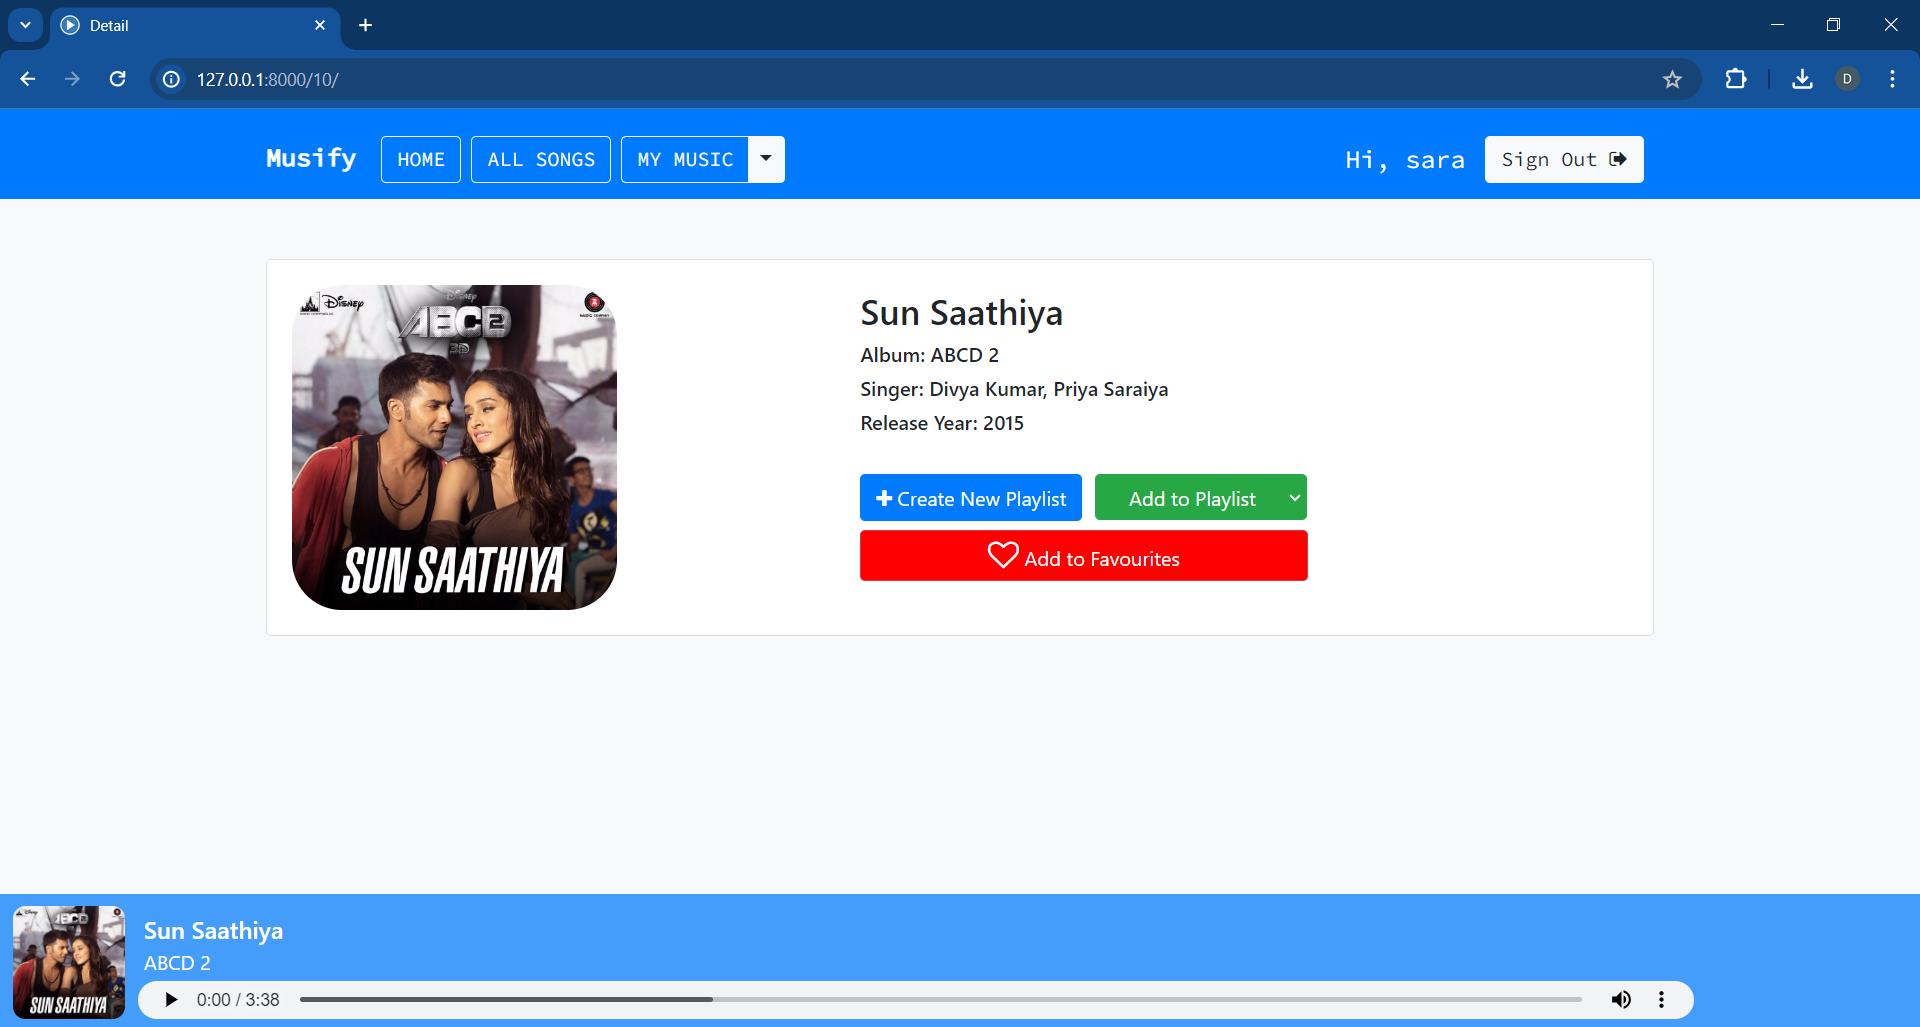Expand the My Music dropdown caret
The image size is (1920, 1027).
[766, 159]
